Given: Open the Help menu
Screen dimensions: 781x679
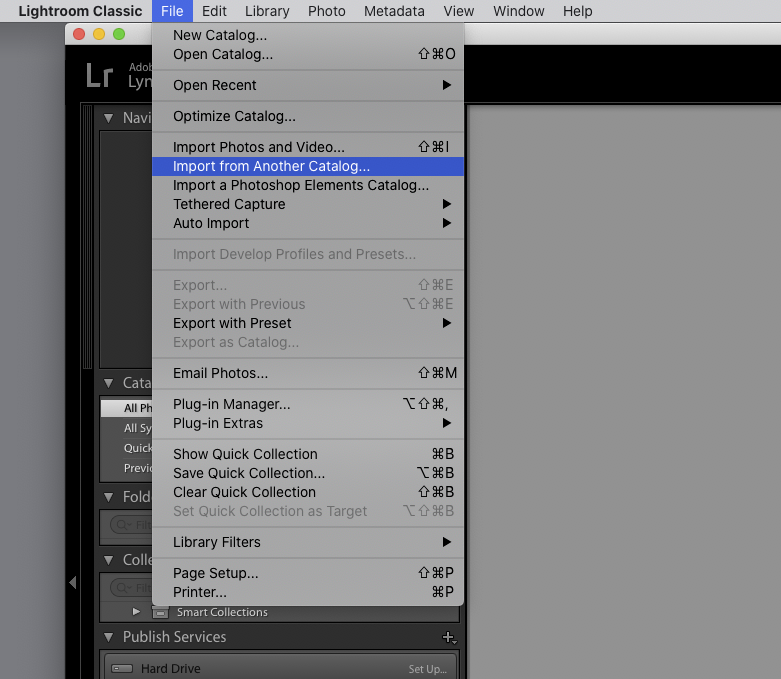Looking at the screenshot, I should pos(577,11).
